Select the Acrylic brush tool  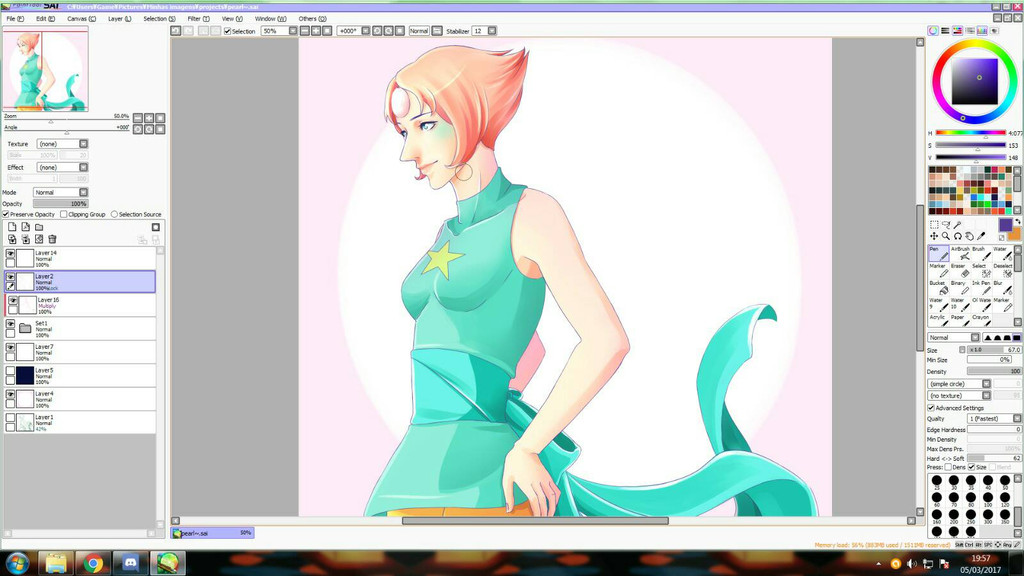(938, 321)
